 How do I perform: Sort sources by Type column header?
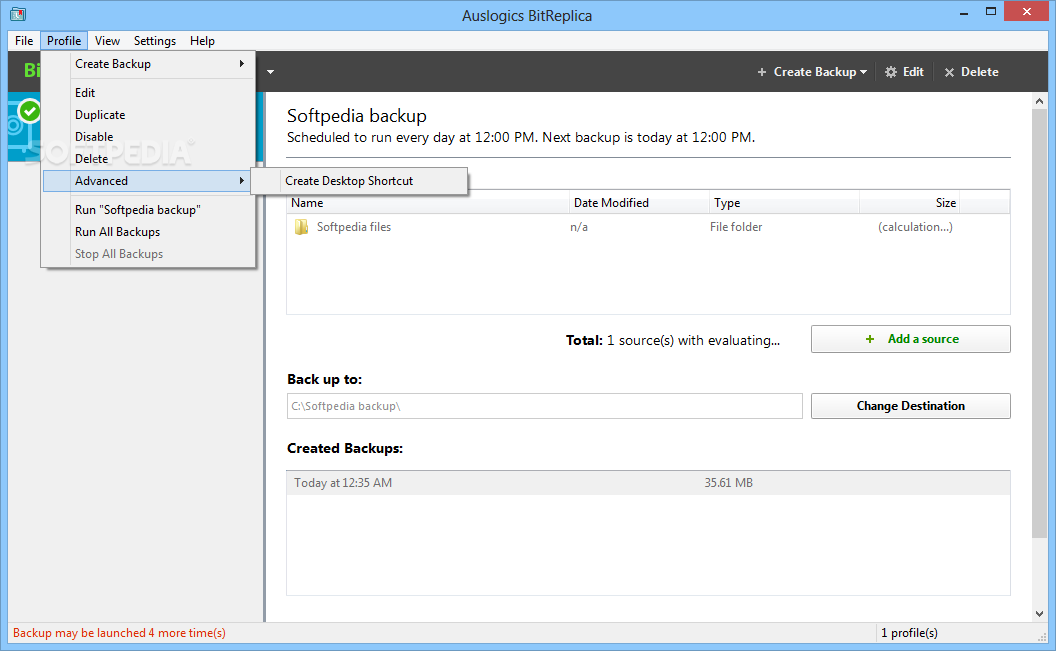[x=785, y=203]
